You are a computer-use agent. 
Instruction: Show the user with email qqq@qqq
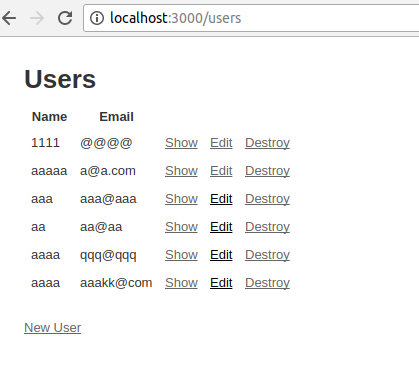point(181,255)
